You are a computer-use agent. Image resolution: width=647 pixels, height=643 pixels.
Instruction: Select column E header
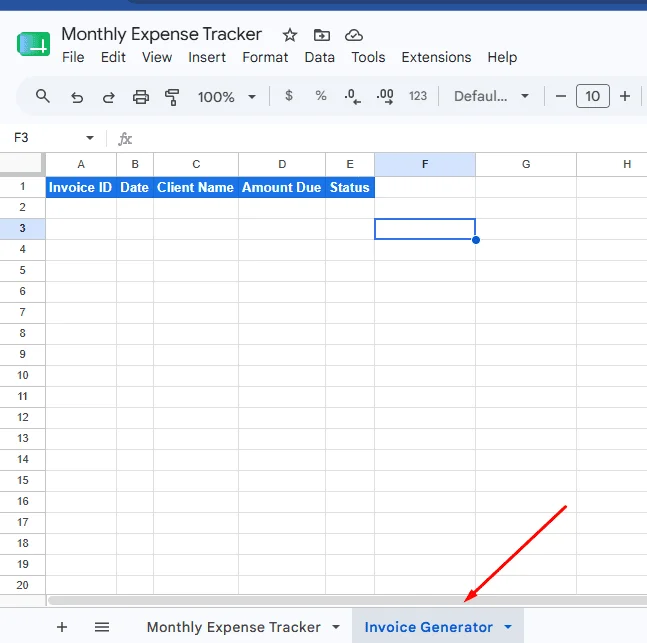tap(350, 164)
